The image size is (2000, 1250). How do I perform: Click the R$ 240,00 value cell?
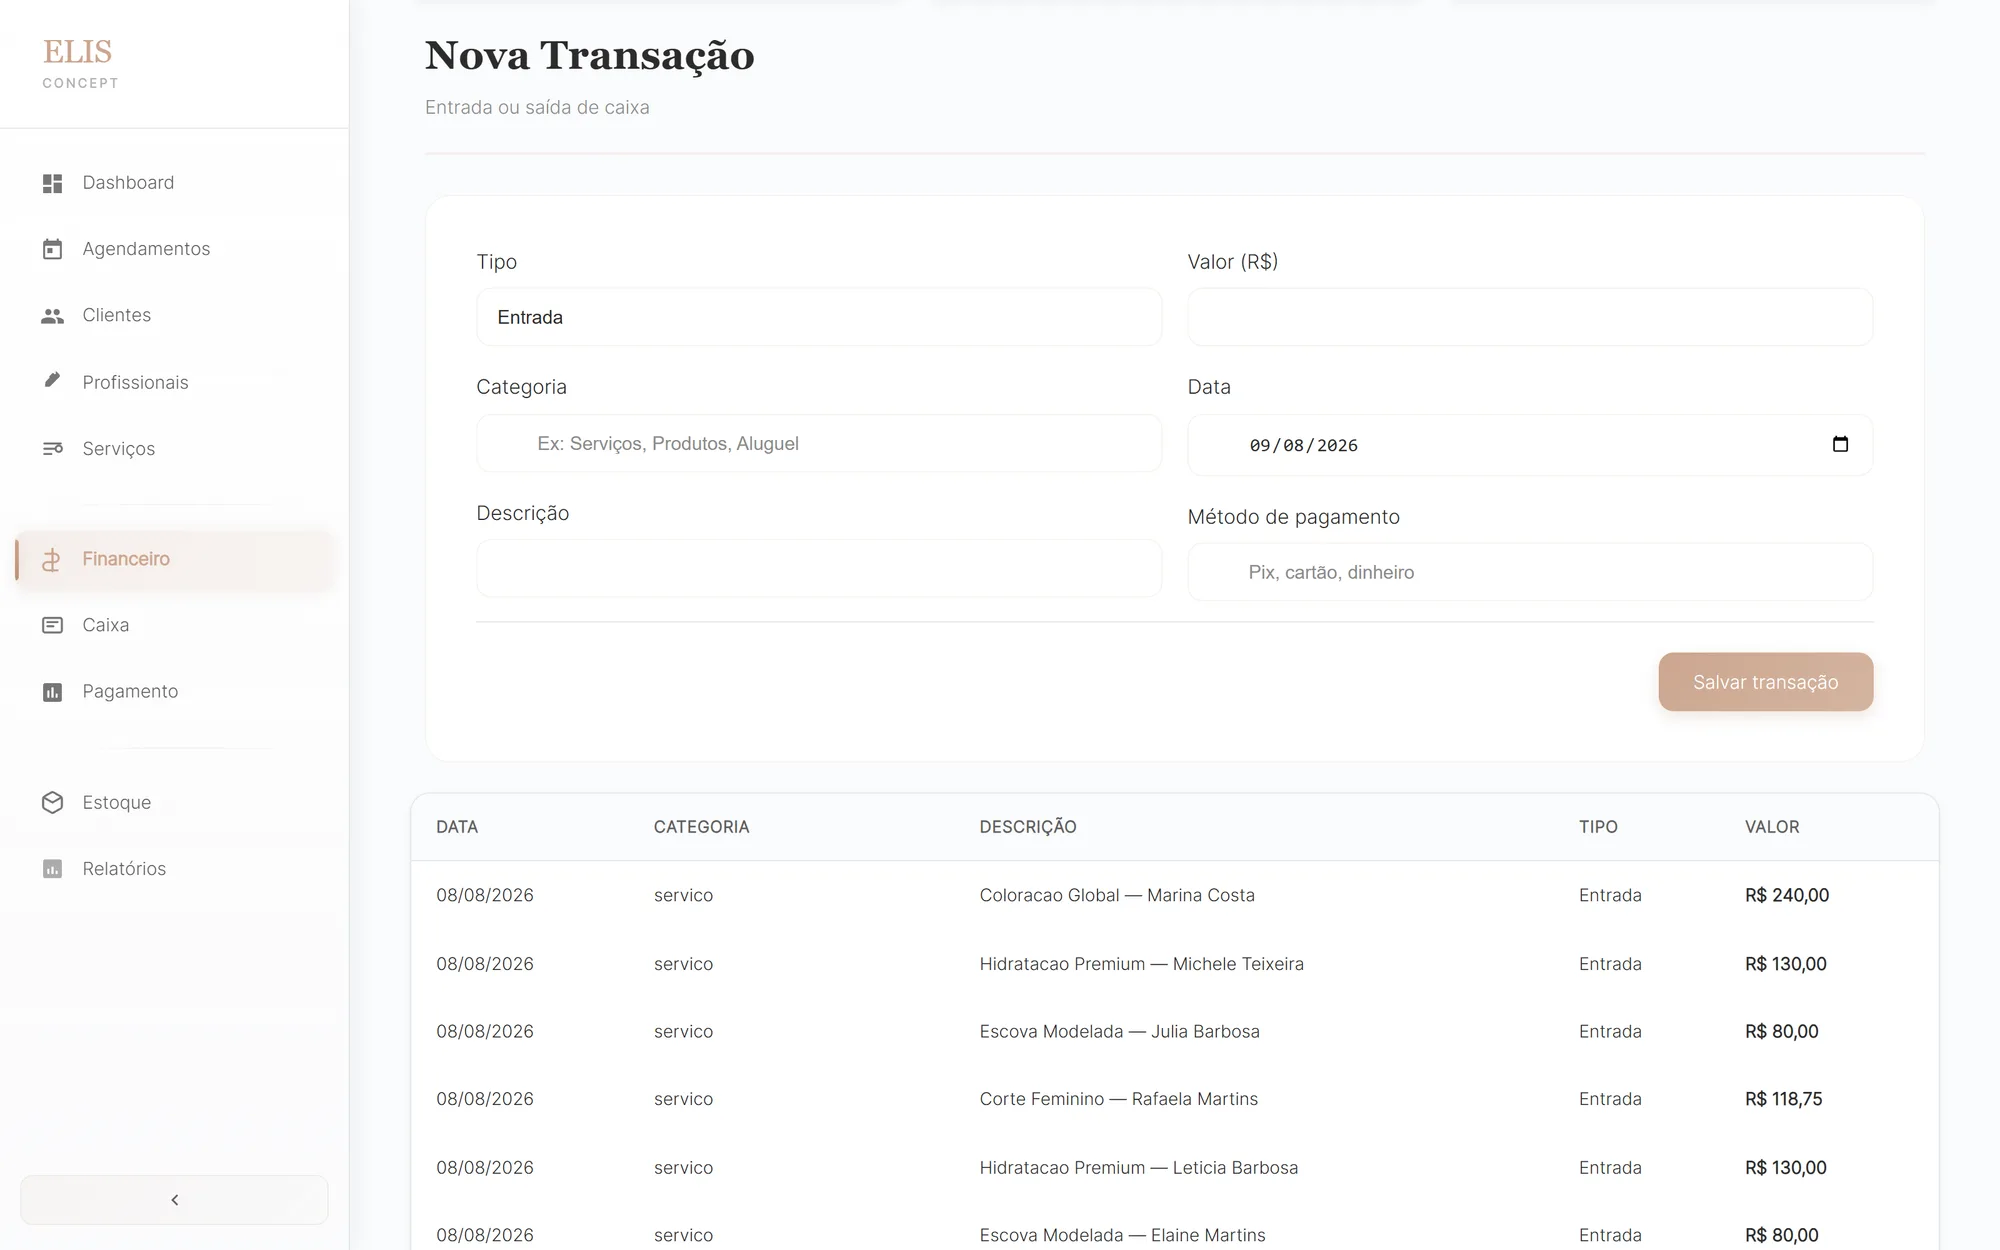pyautogui.click(x=1787, y=895)
